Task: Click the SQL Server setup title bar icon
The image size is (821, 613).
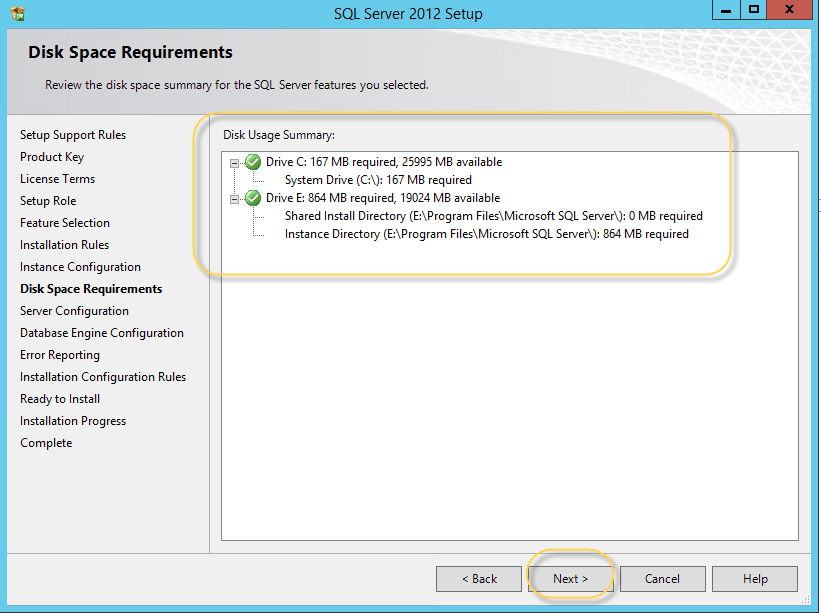Action: click(x=18, y=14)
